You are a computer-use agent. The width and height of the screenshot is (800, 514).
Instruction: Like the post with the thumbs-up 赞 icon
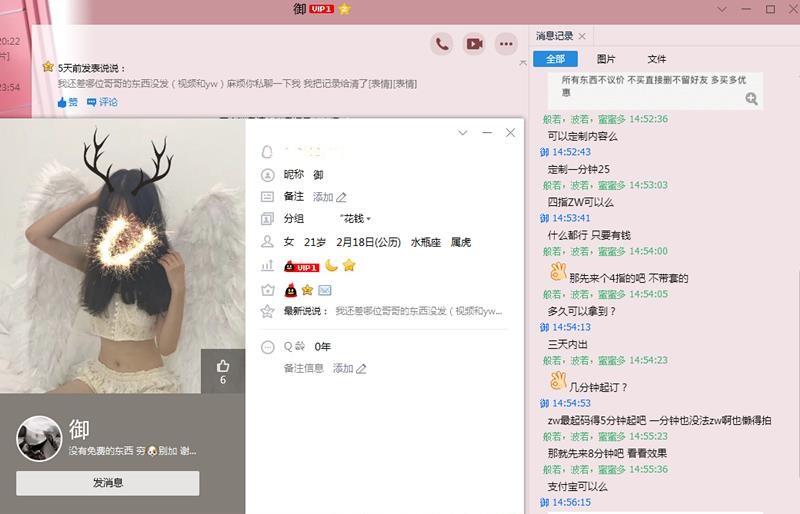pos(67,102)
